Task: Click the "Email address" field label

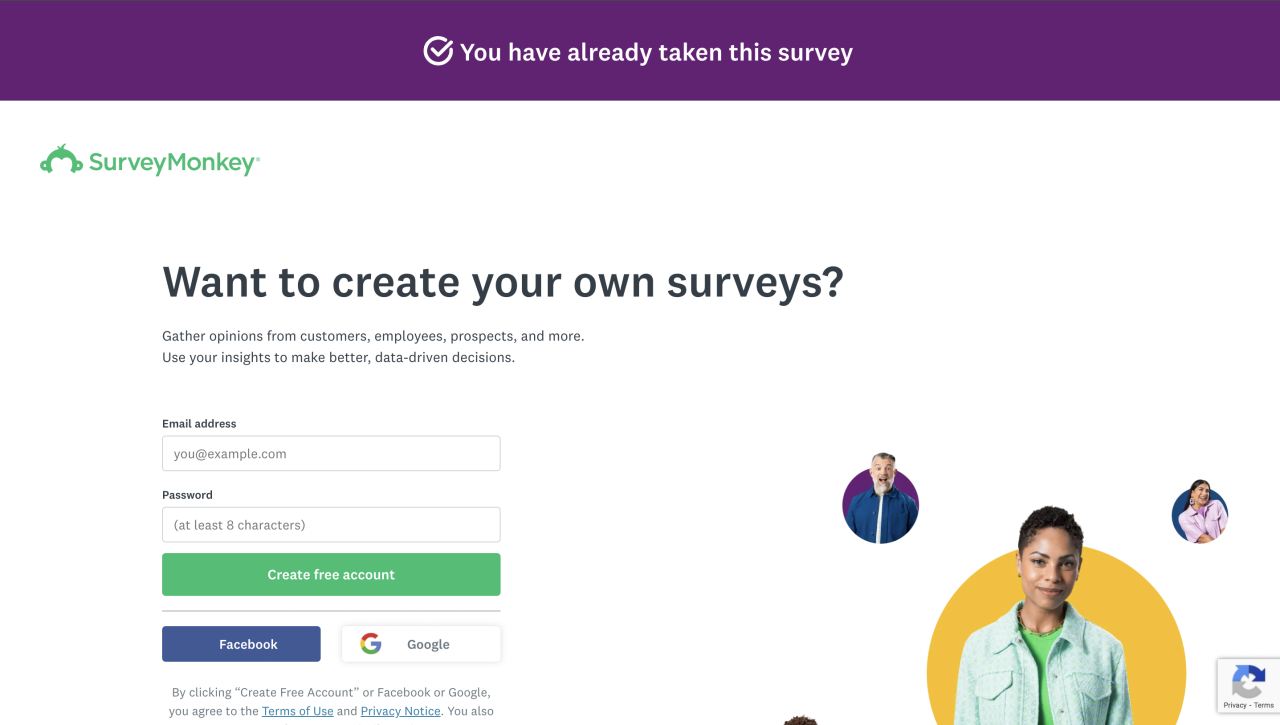Action: click(x=199, y=424)
